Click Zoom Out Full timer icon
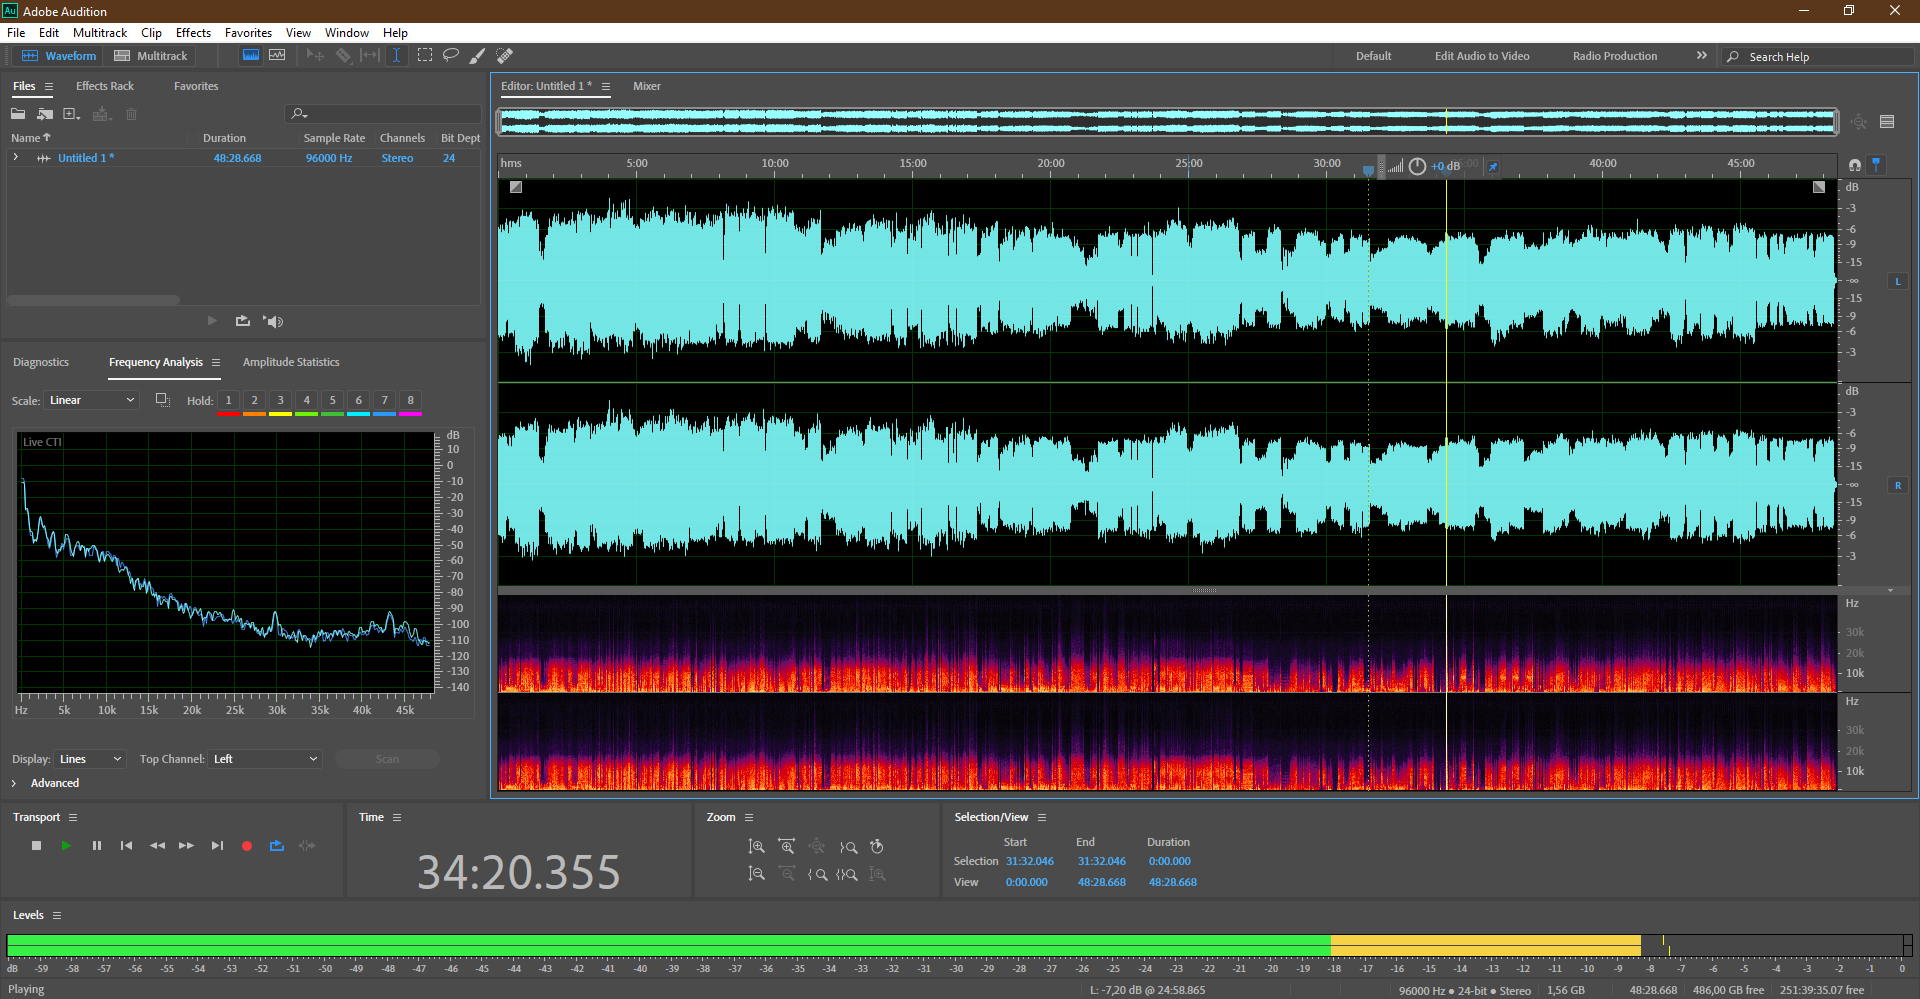This screenshot has width=1920, height=999. (x=877, y=847)
